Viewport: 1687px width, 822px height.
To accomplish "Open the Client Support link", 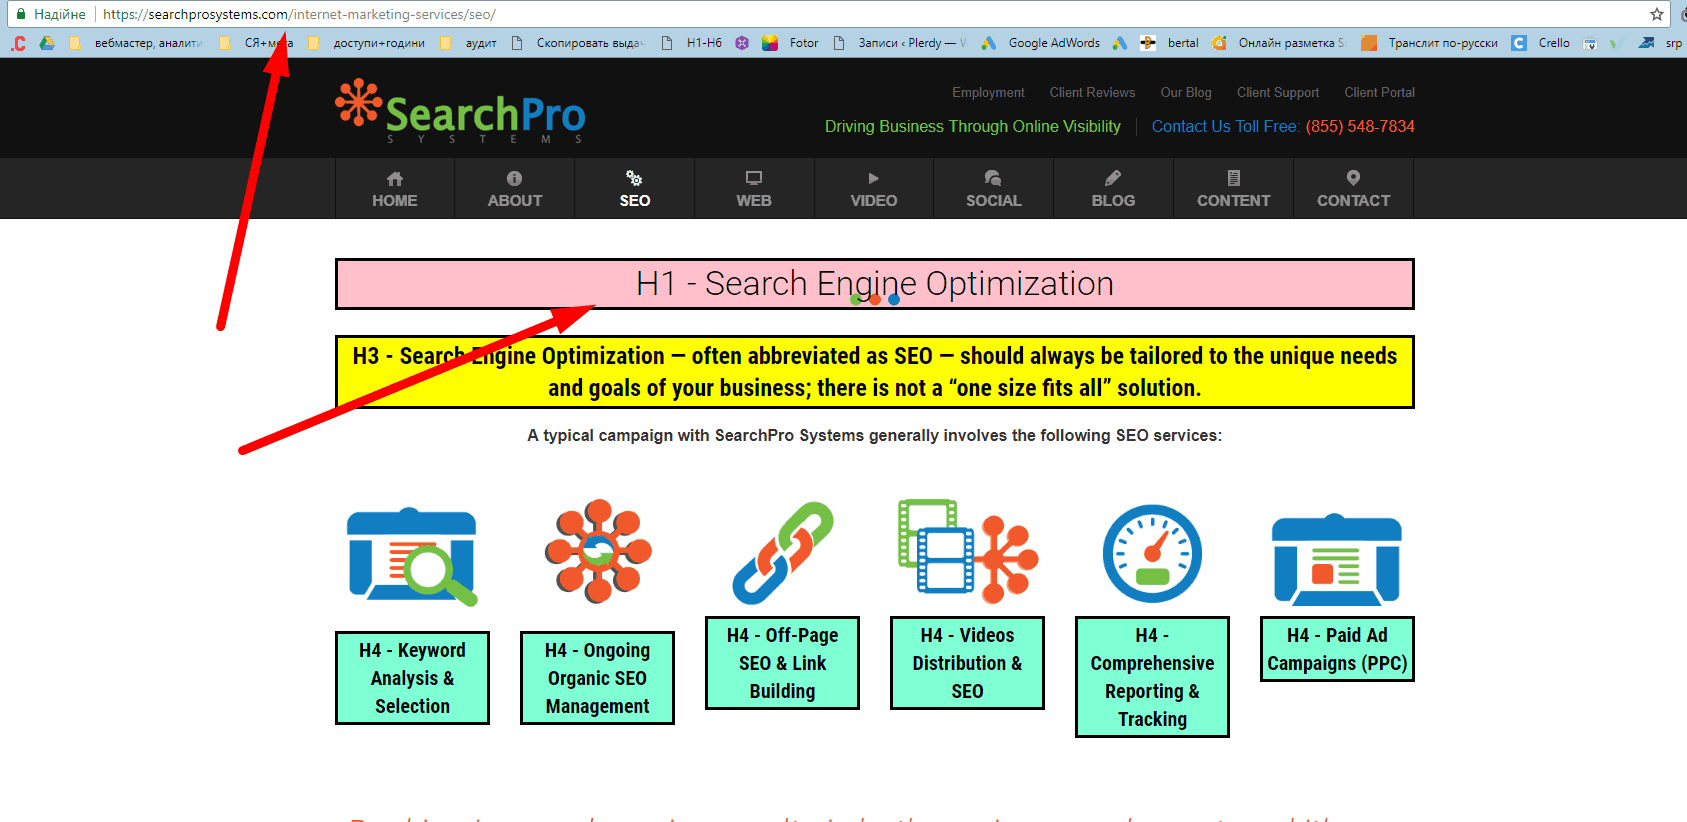I will pyautogui.click(x=1278, y=92).
